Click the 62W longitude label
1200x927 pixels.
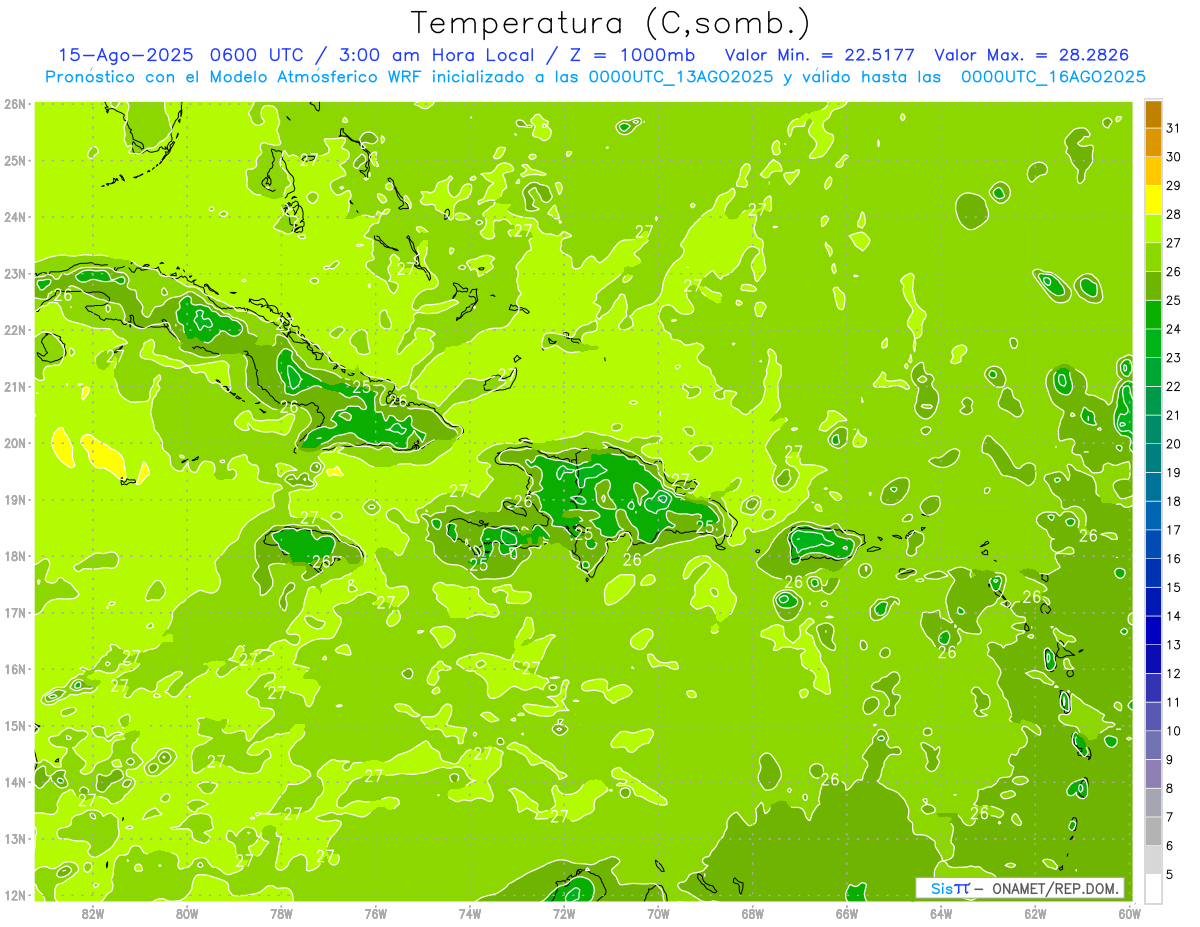pos(1036,913)
